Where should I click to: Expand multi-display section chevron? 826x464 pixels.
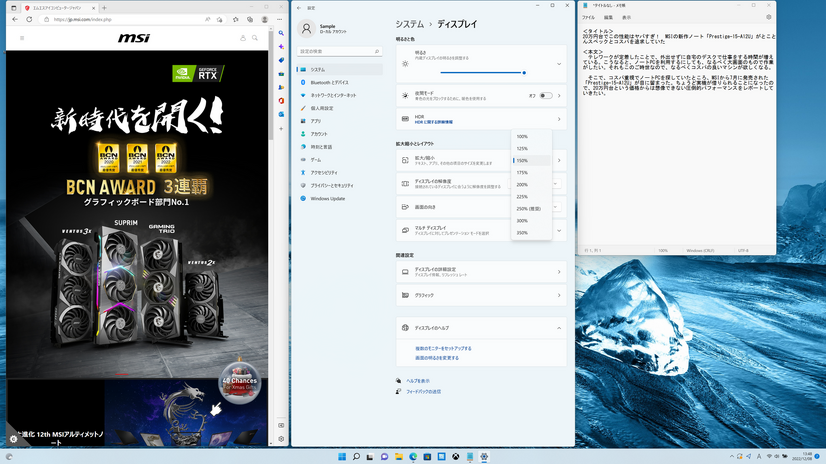tap(559, 230)
